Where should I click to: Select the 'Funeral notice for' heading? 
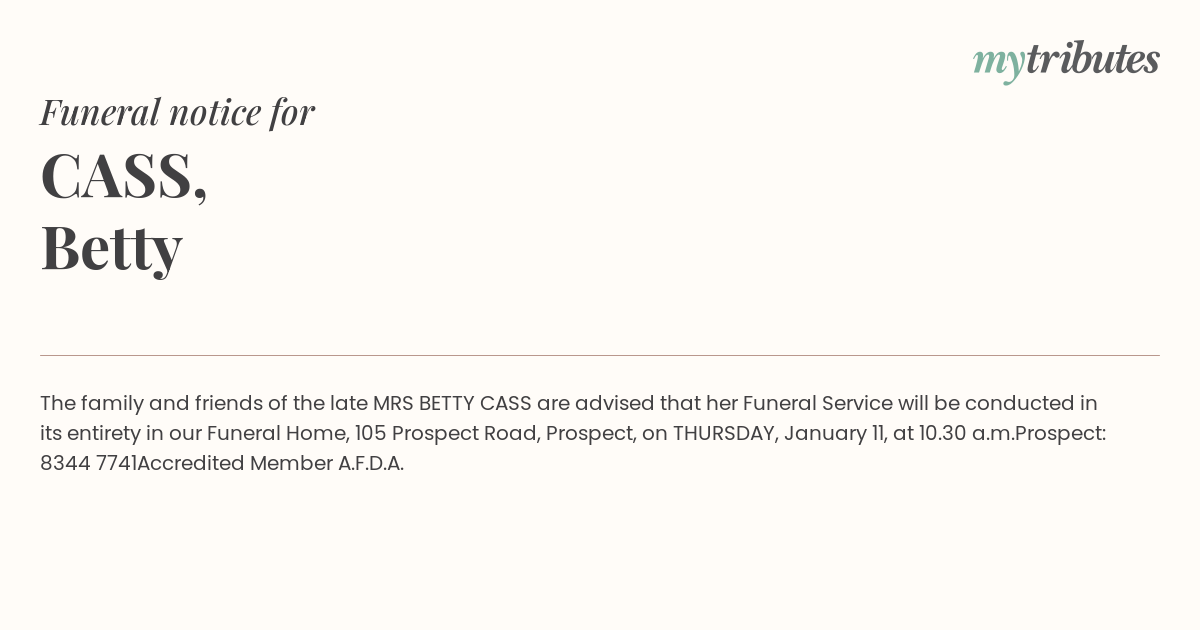tap(177, 112)
